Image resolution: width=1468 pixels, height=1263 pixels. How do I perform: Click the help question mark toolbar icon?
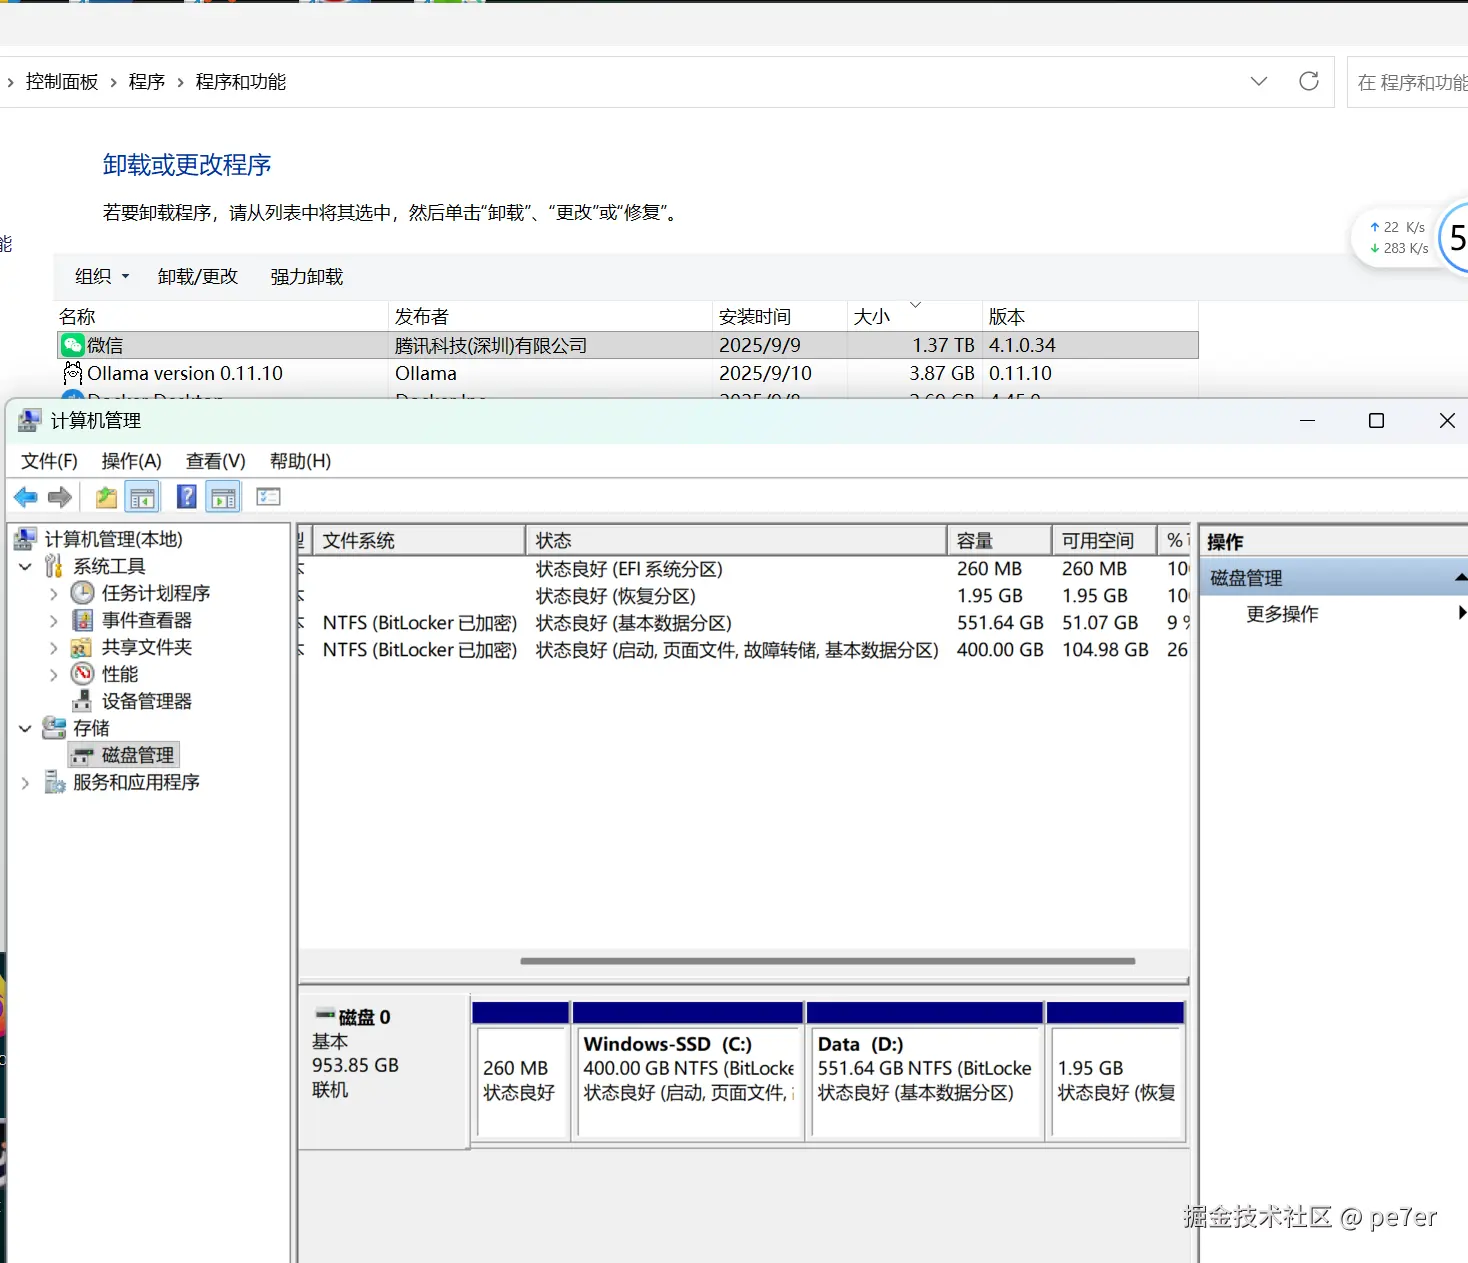pyautogui.click(x=186, y=497)
